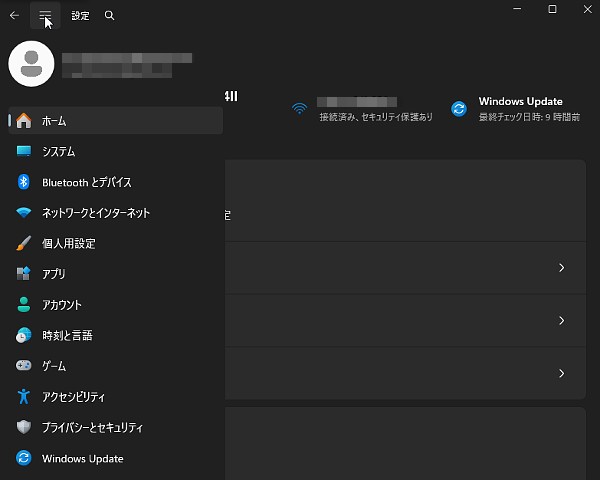Click the Wi-Fi status icon
Viewport: 600px width, 480px height.
[299, 108]
